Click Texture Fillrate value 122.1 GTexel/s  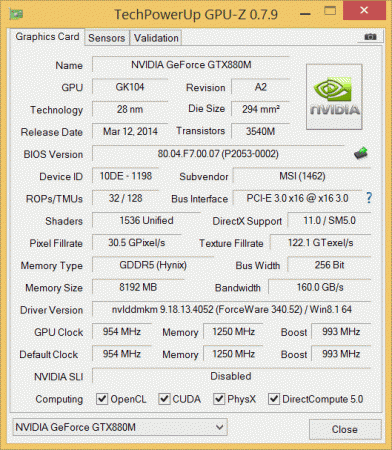(x=320, y=243)
